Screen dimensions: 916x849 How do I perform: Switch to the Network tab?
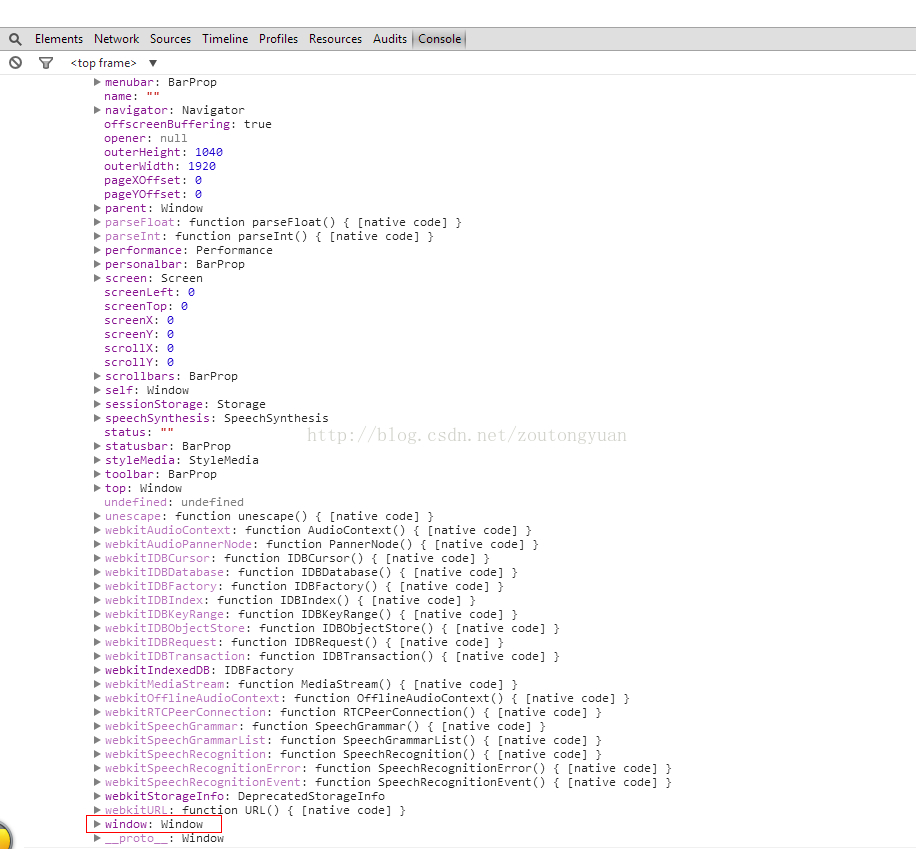point(116,39)
